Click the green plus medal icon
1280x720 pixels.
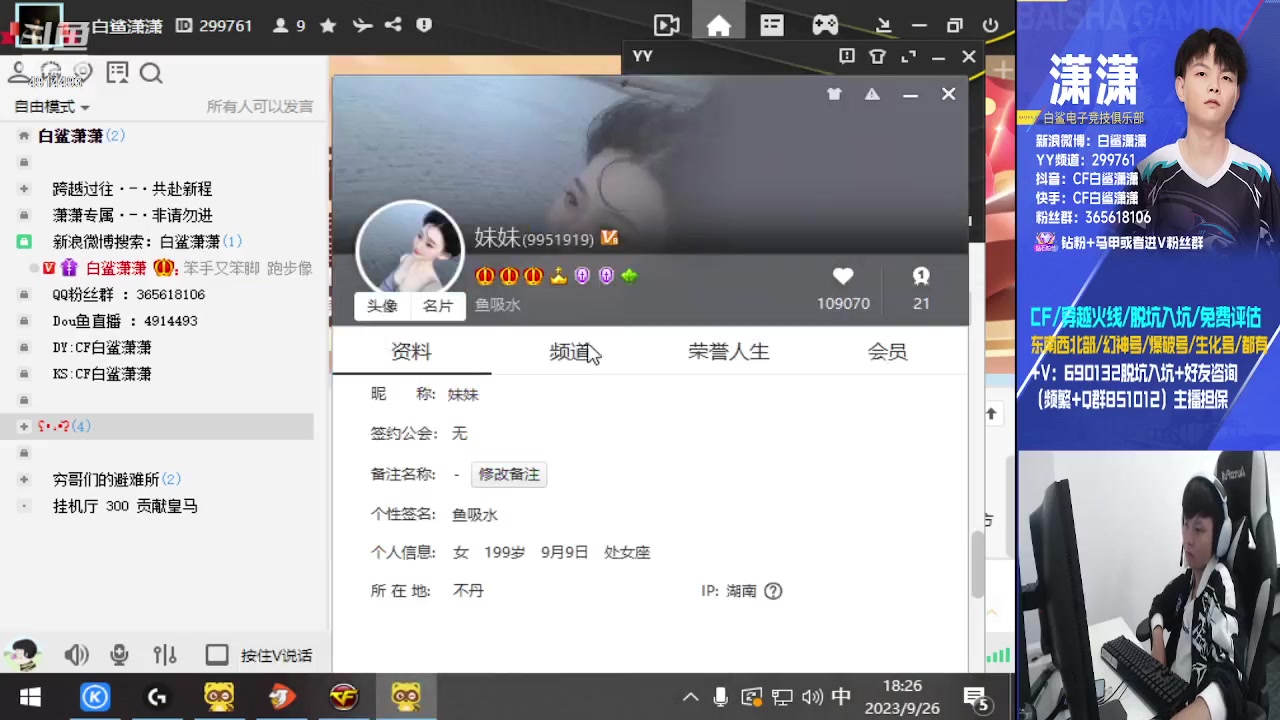629,275
